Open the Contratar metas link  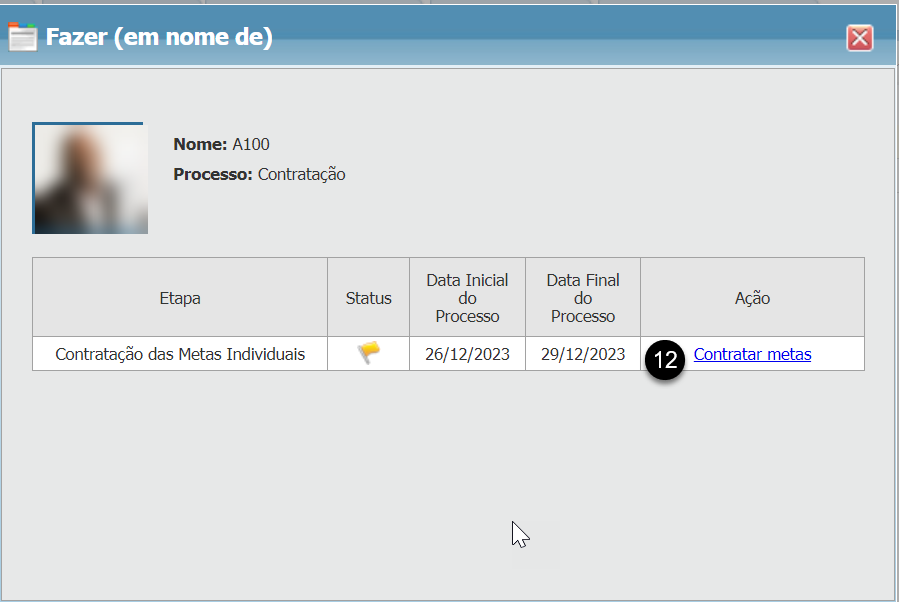coord(752,354)
